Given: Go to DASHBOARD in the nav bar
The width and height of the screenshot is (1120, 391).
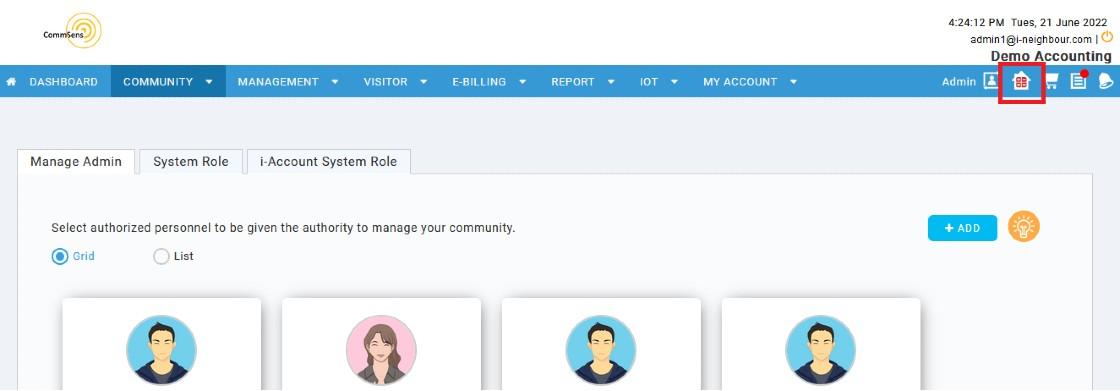Looking at the screenshot, I should [x=64, y=81].
